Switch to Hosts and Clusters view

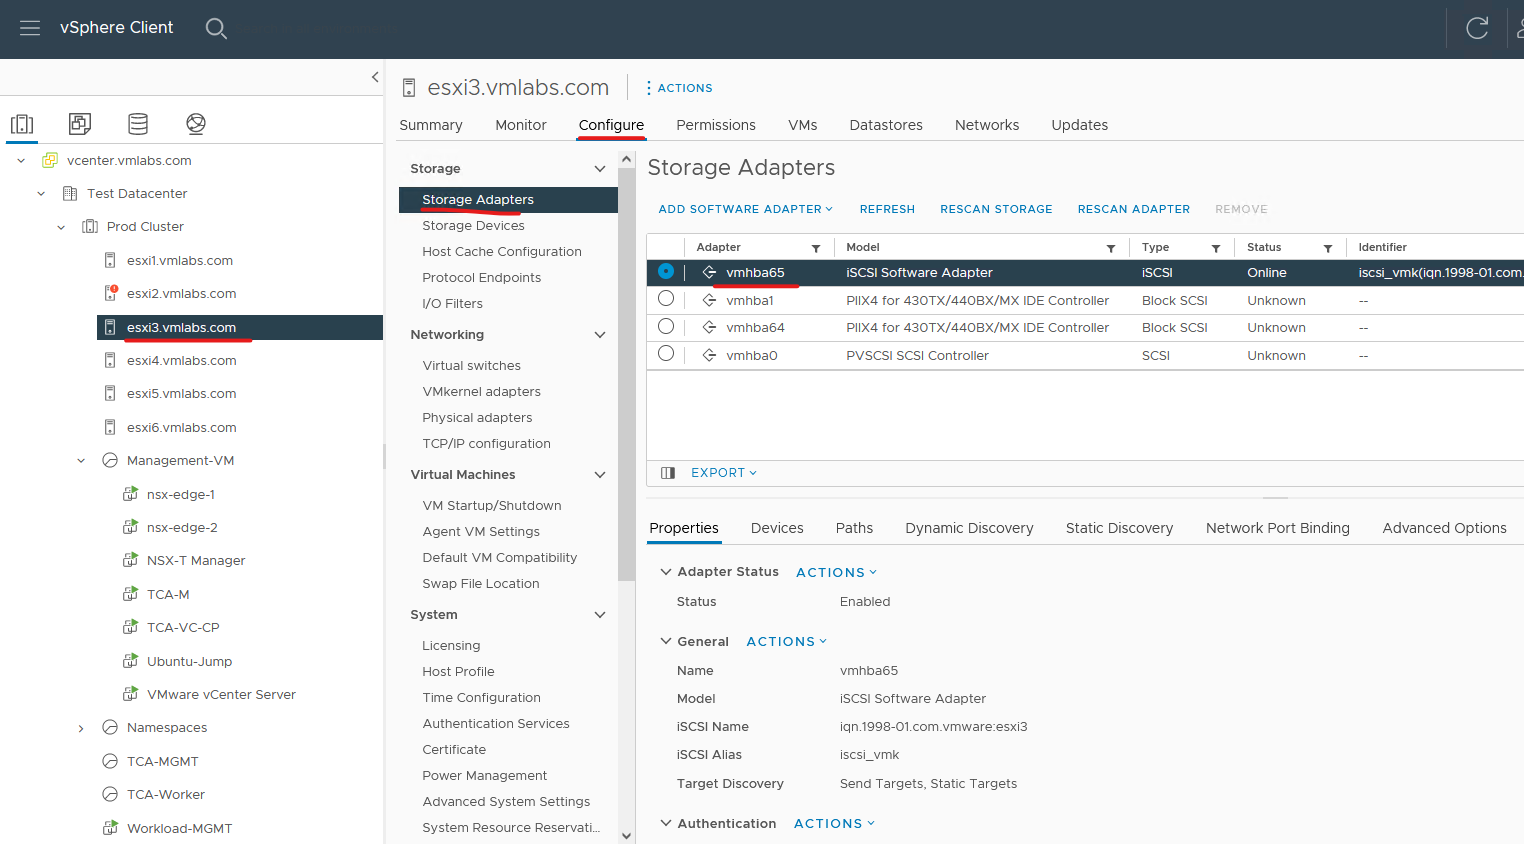tap(22, 124)
